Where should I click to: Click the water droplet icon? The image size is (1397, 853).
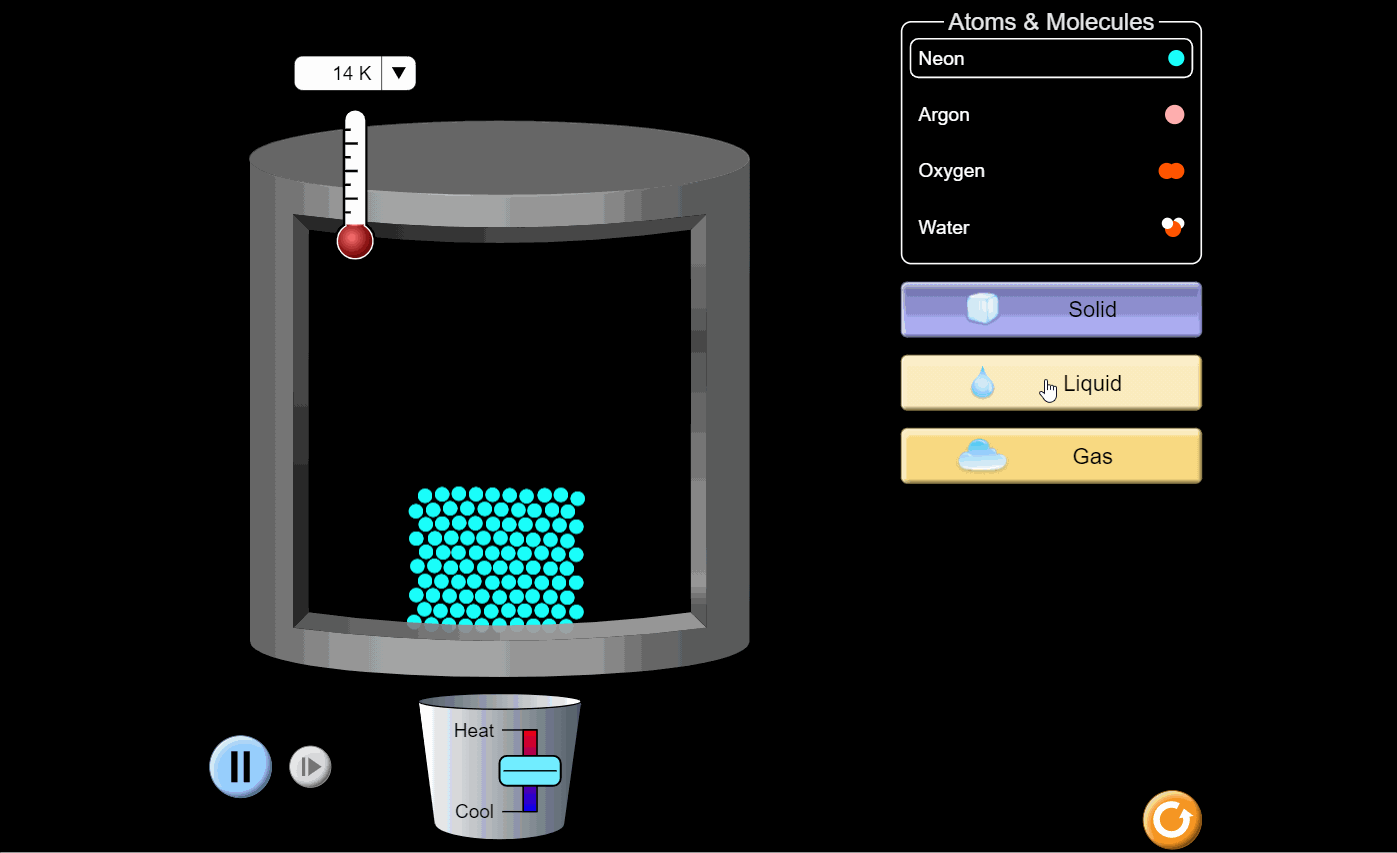[983, 383]
